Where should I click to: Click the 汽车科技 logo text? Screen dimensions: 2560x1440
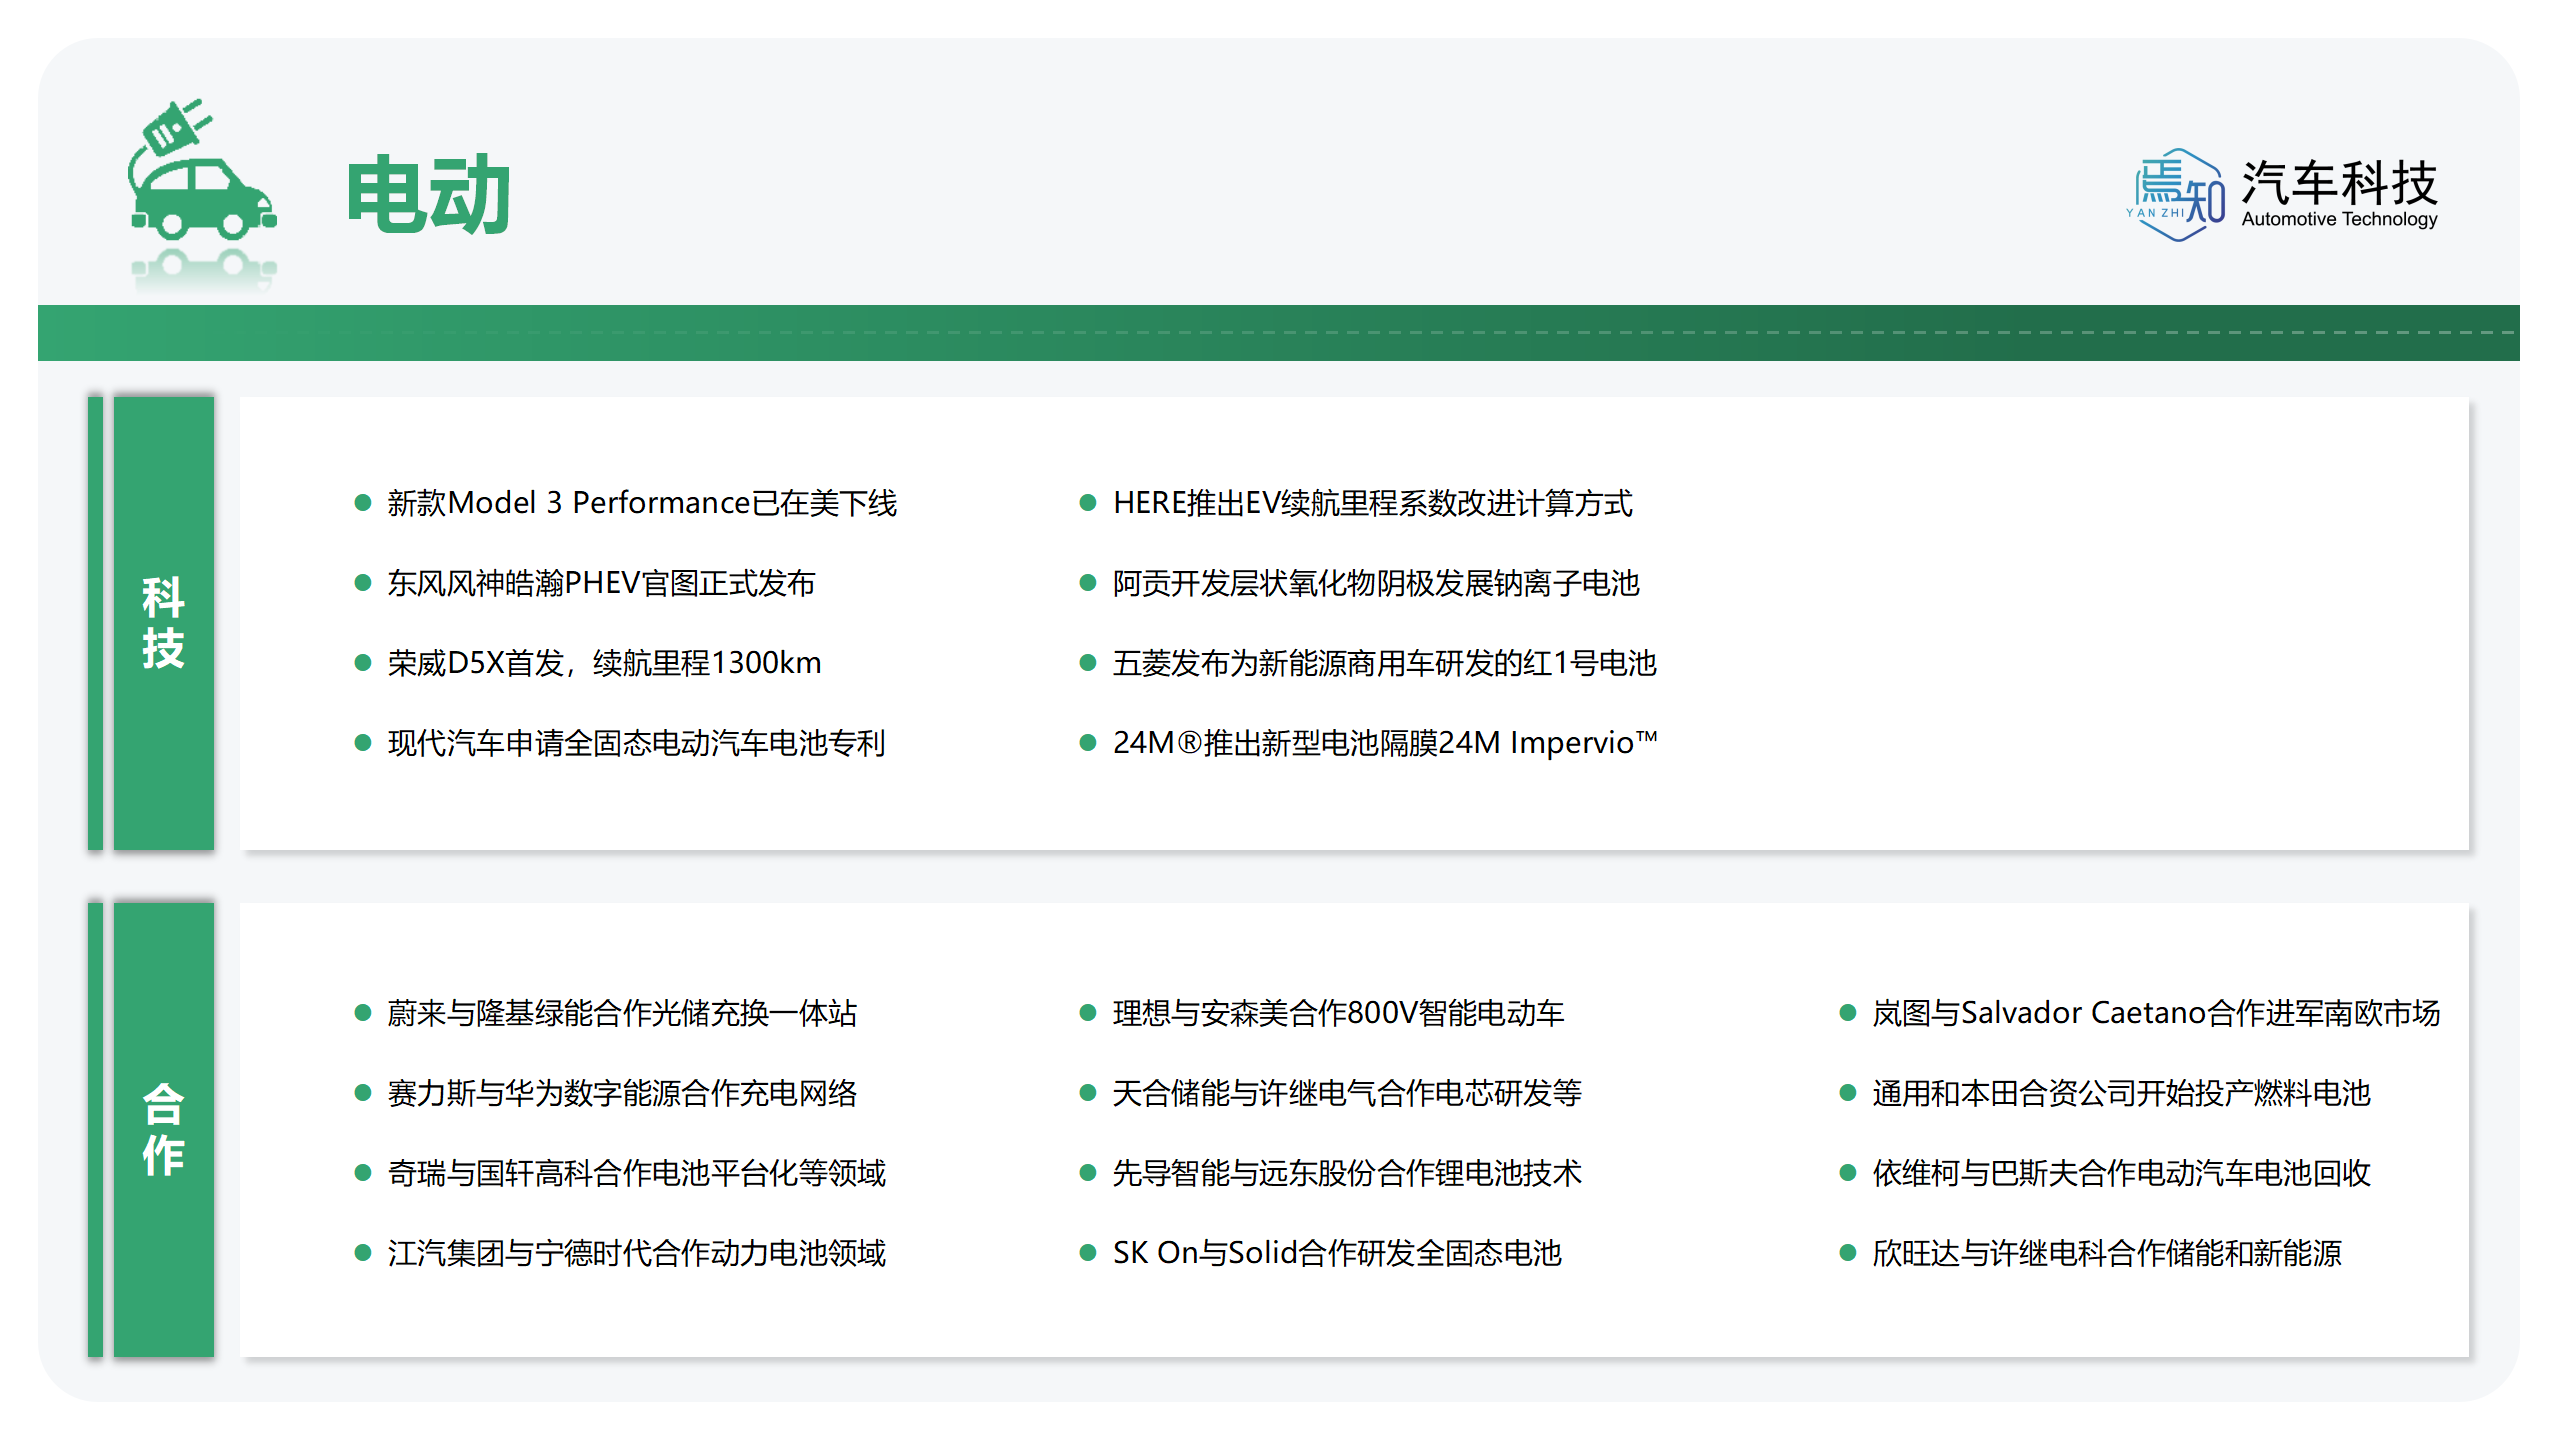click(x=2339, y=182)
